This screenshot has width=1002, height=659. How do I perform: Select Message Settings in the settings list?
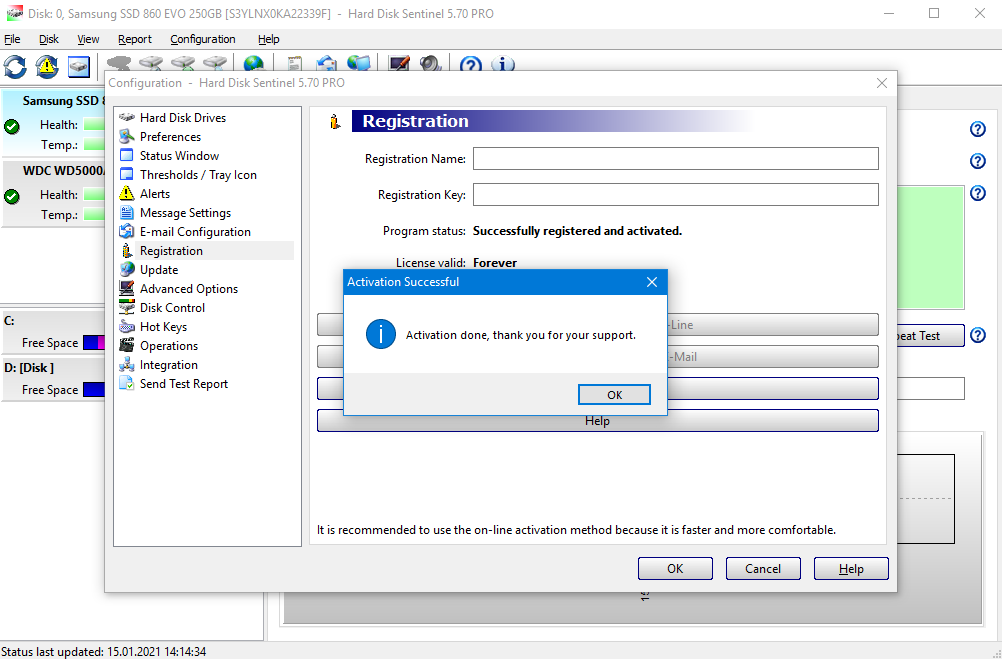click(185, 213)
